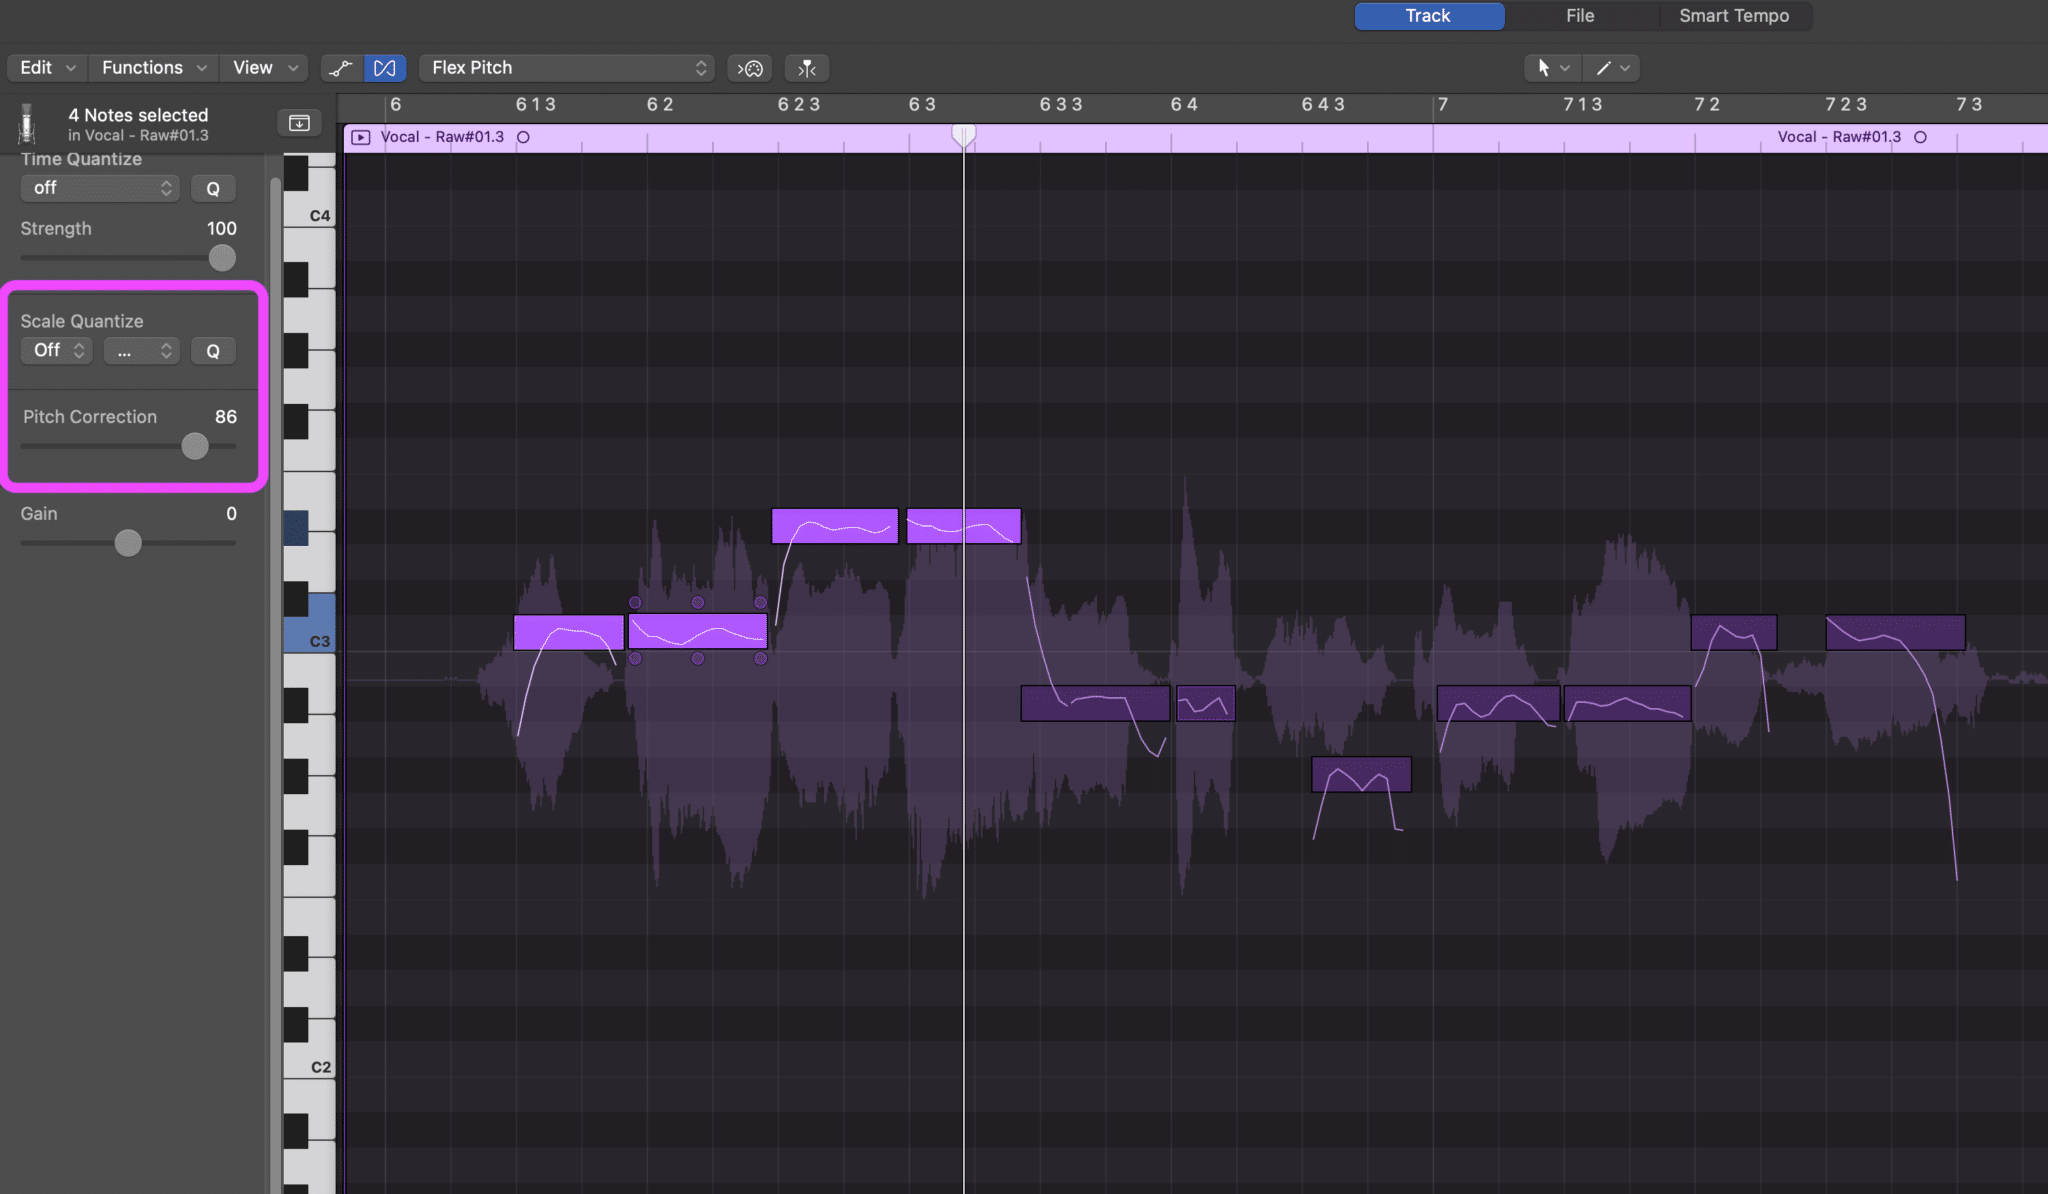The image size is (2048, 1194).
Task: Open the View menu
Action: (x=262, y=67)
